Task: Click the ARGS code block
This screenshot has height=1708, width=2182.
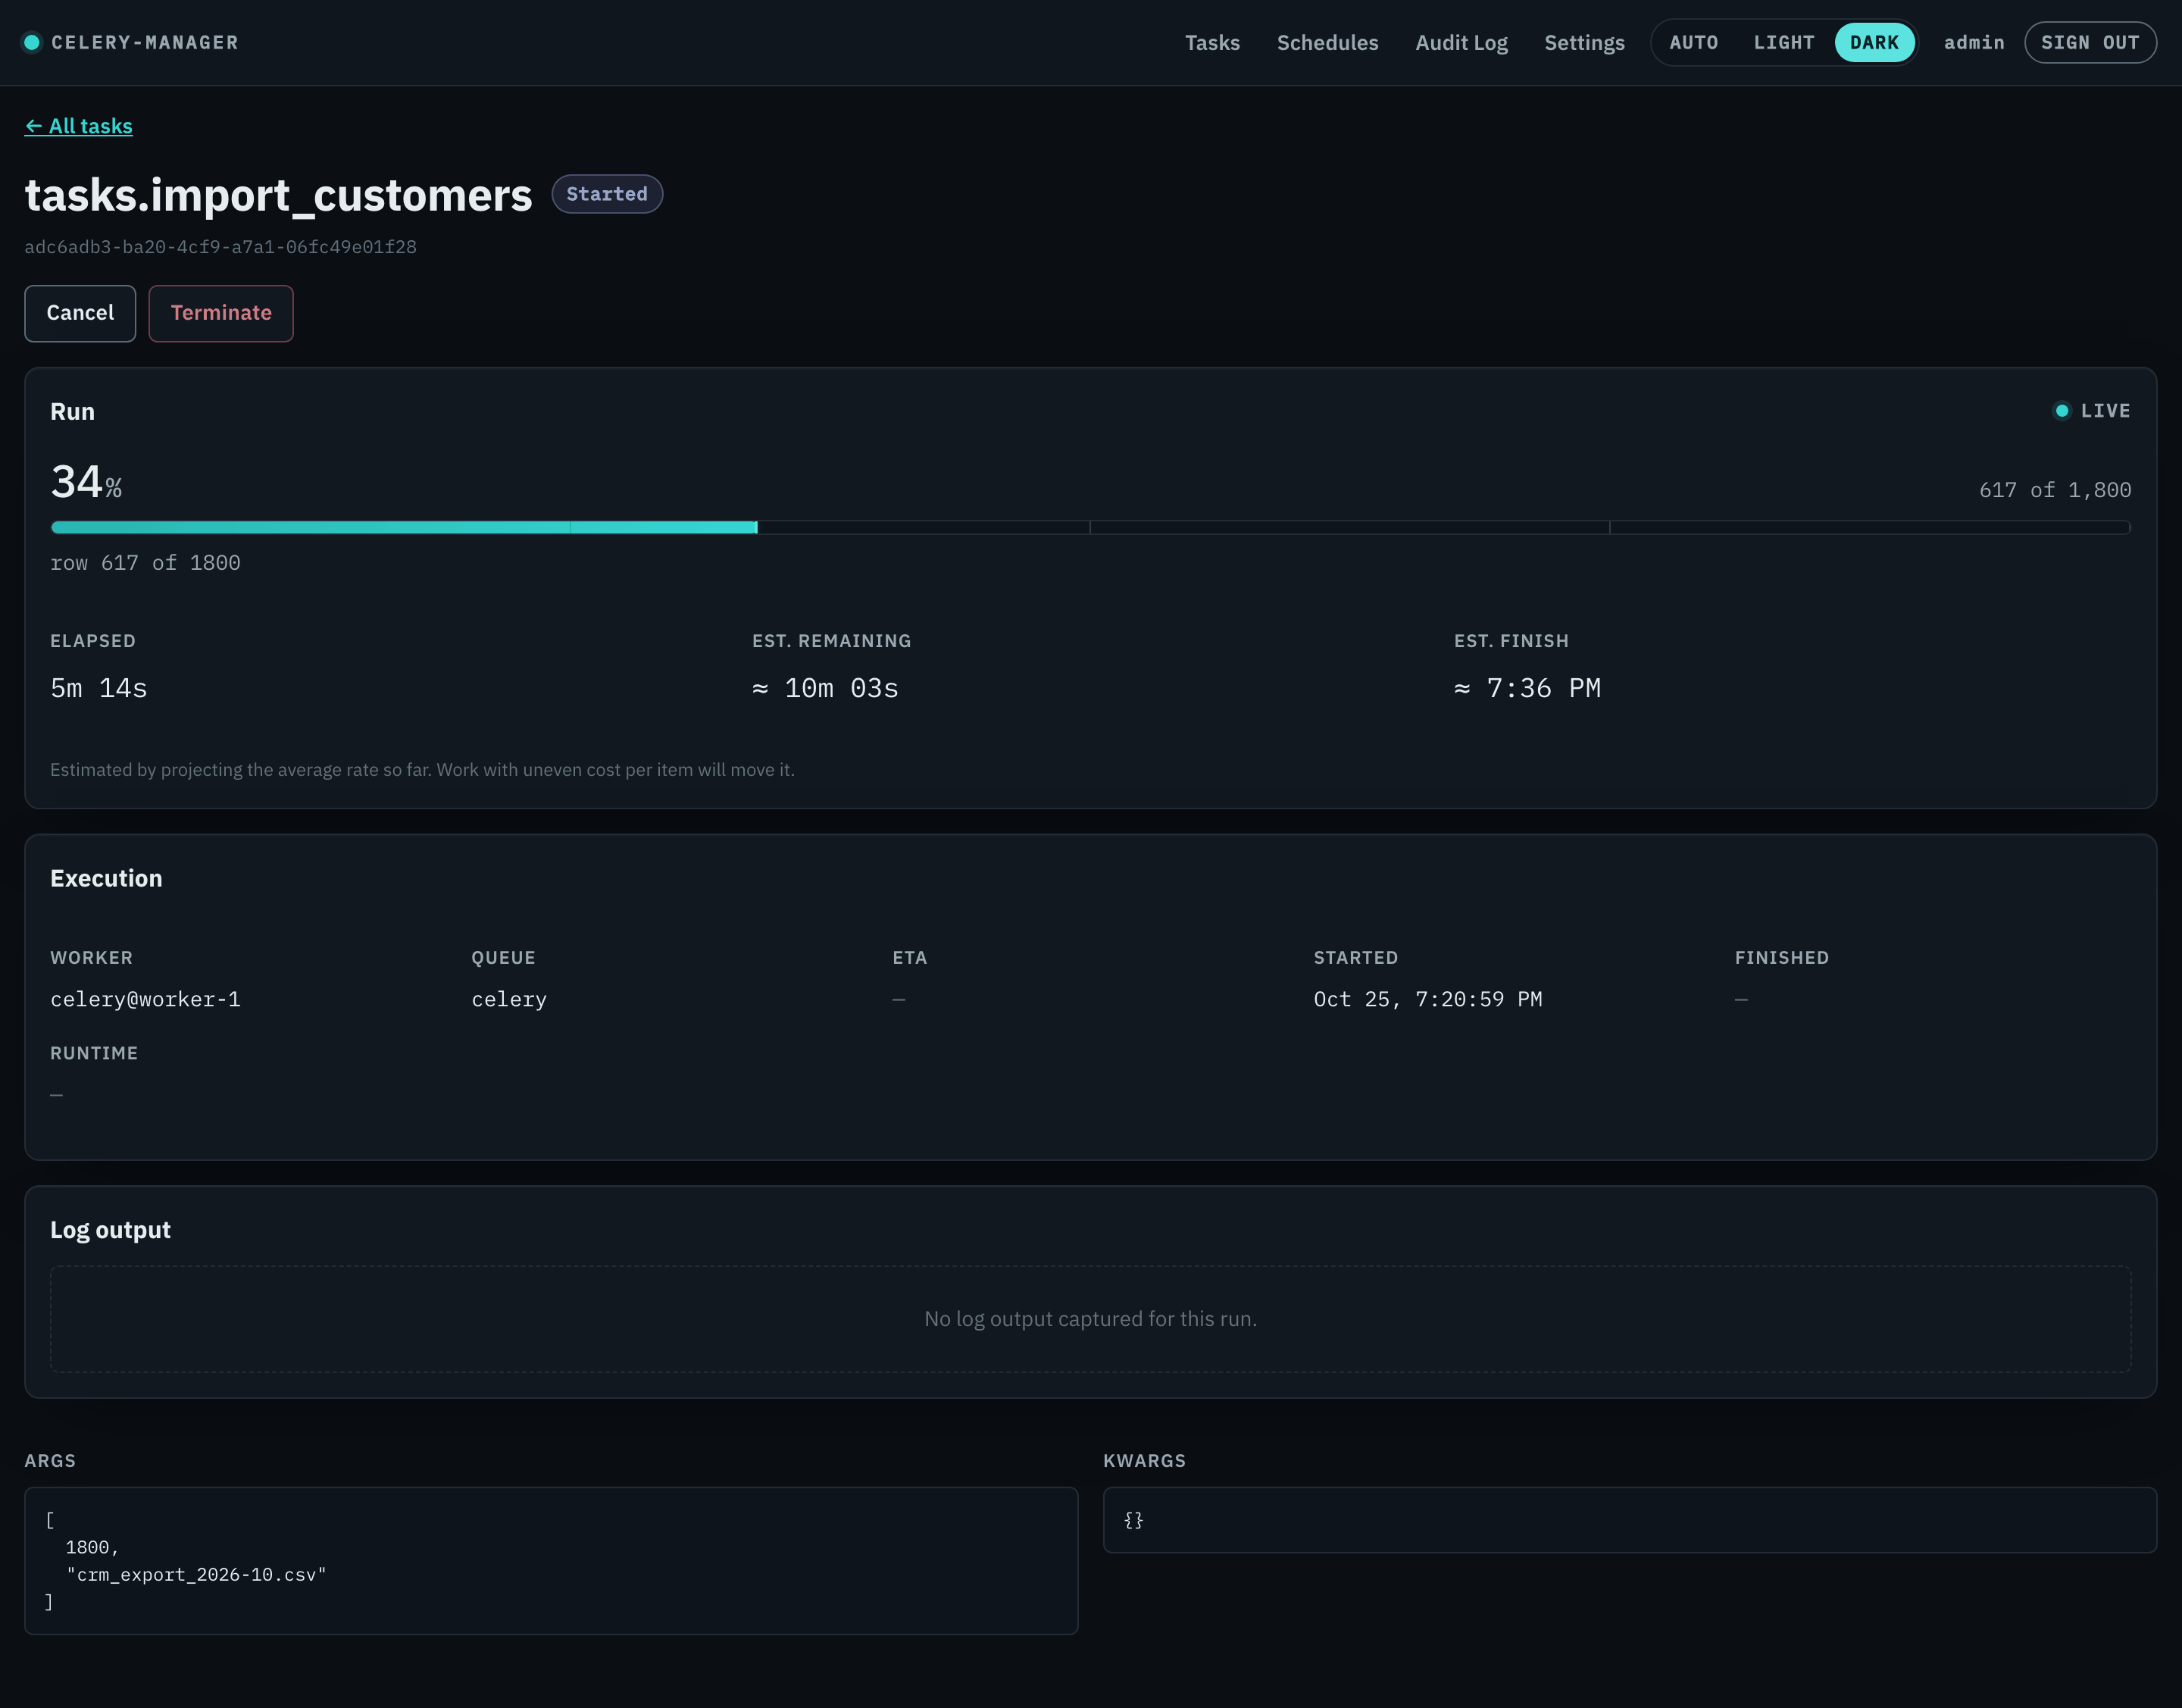Action: click(551, 1560)
